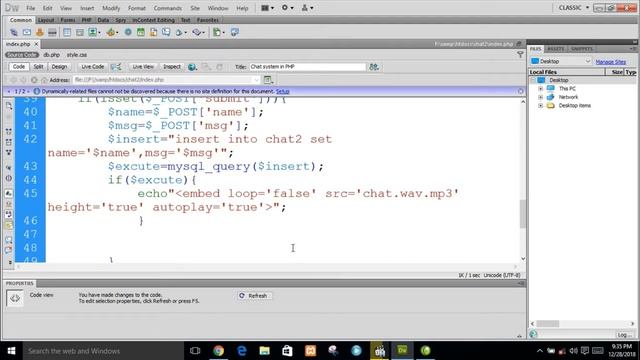Screen dimensions: 640x360
Task: Open the Extend Dreamweaver gear dropdown
Action: pos(287,8)
